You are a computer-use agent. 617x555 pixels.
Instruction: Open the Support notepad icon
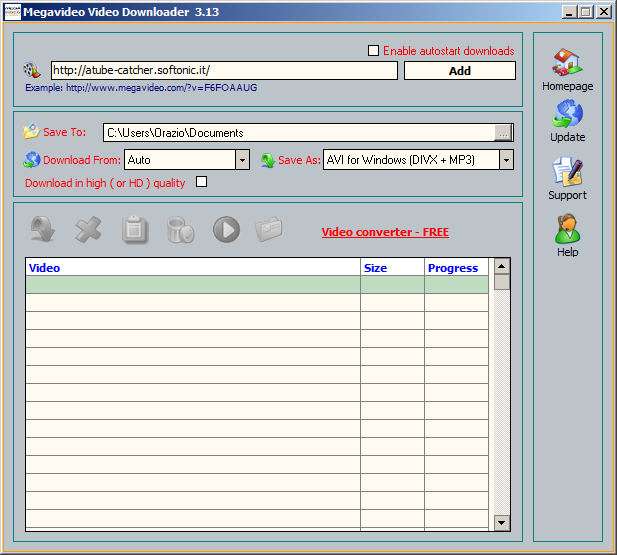tap(567, 171)
